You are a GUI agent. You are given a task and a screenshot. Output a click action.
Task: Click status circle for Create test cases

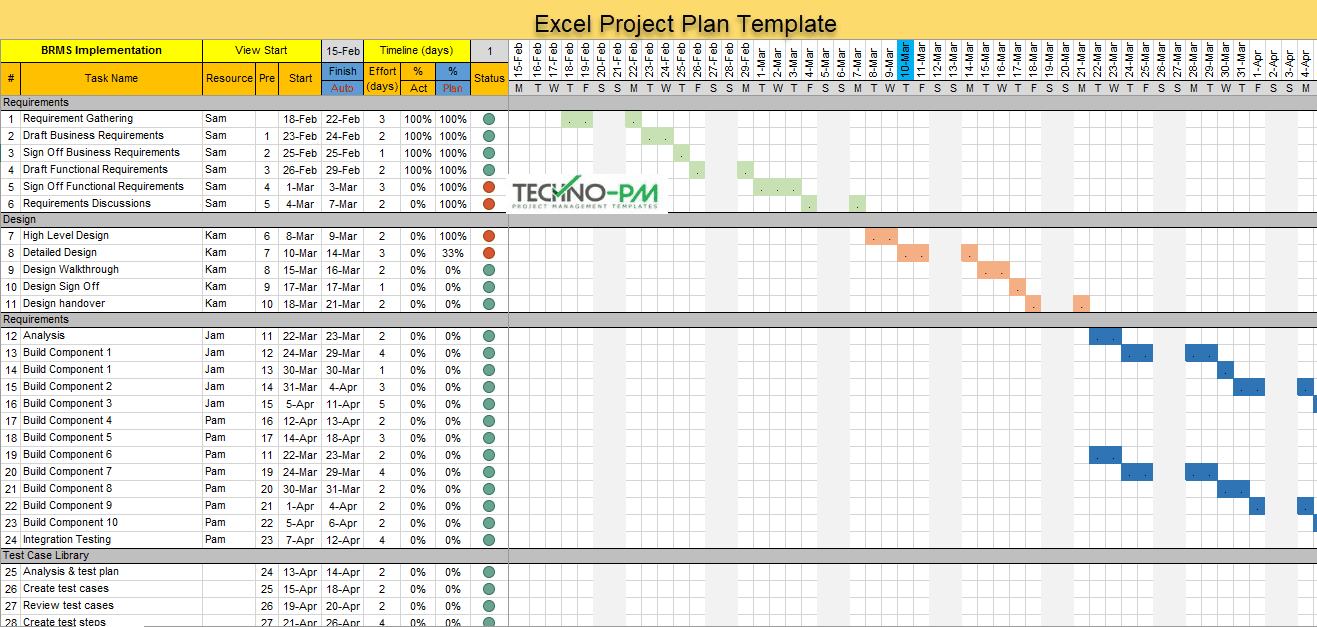click(489, 589)
